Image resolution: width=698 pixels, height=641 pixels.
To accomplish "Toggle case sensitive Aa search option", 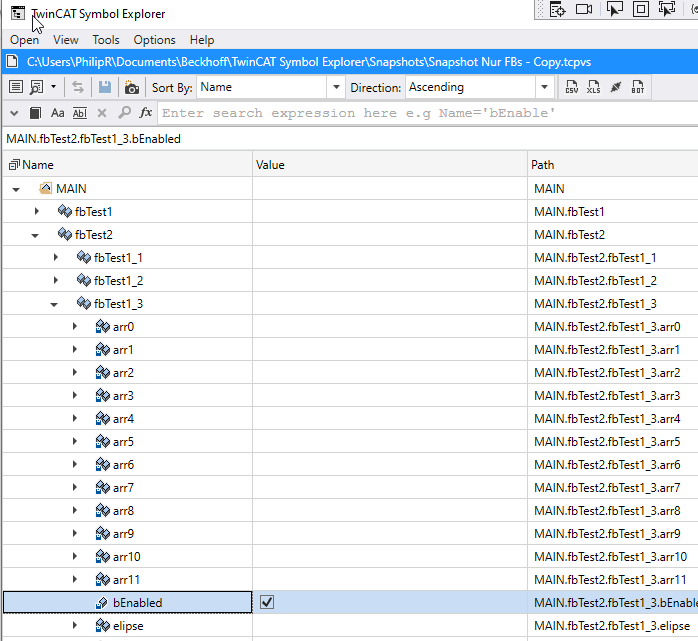I will pos(57,113).
